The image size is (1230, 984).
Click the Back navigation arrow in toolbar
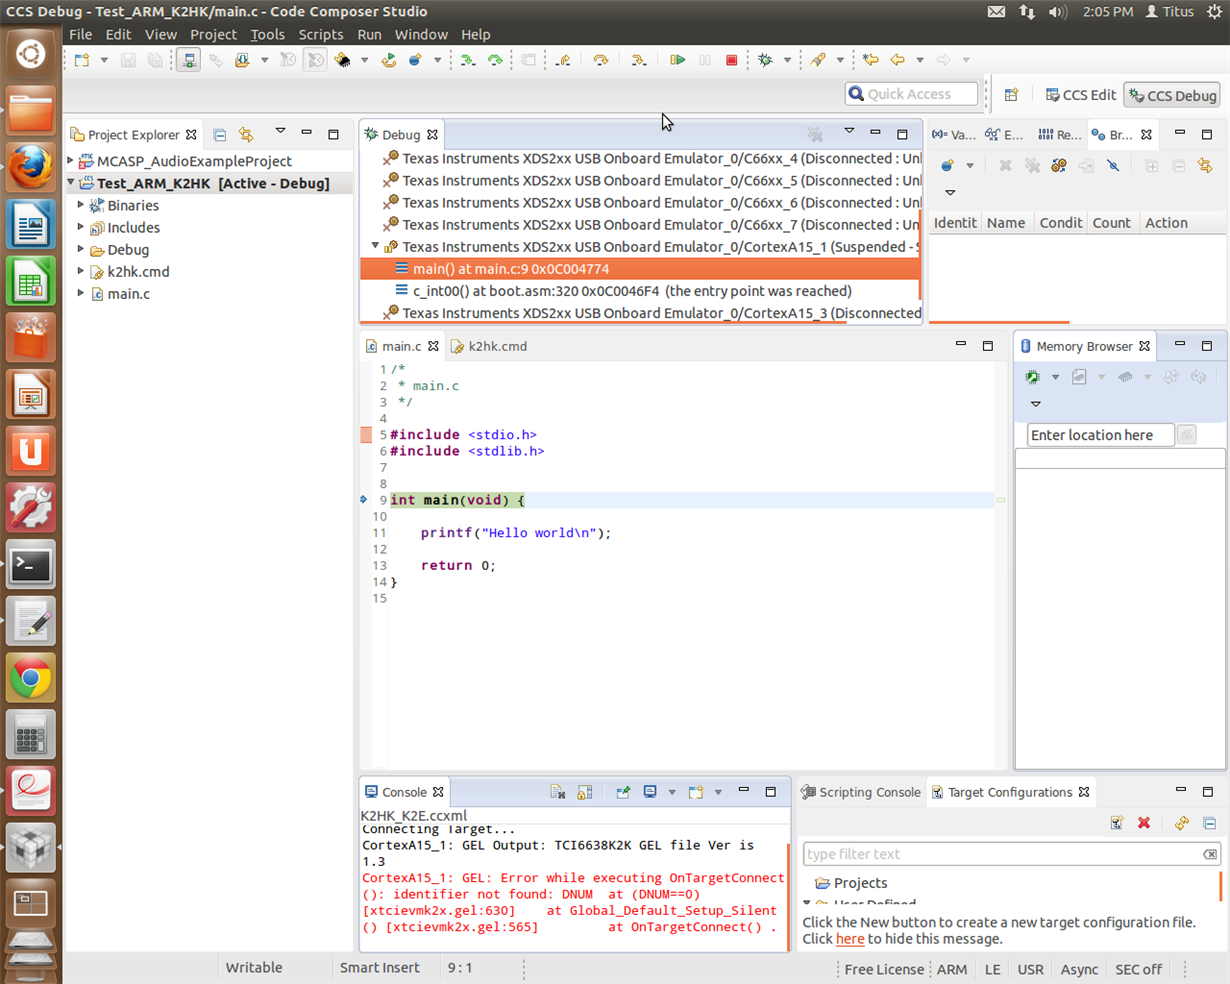(x=897, y=60)
